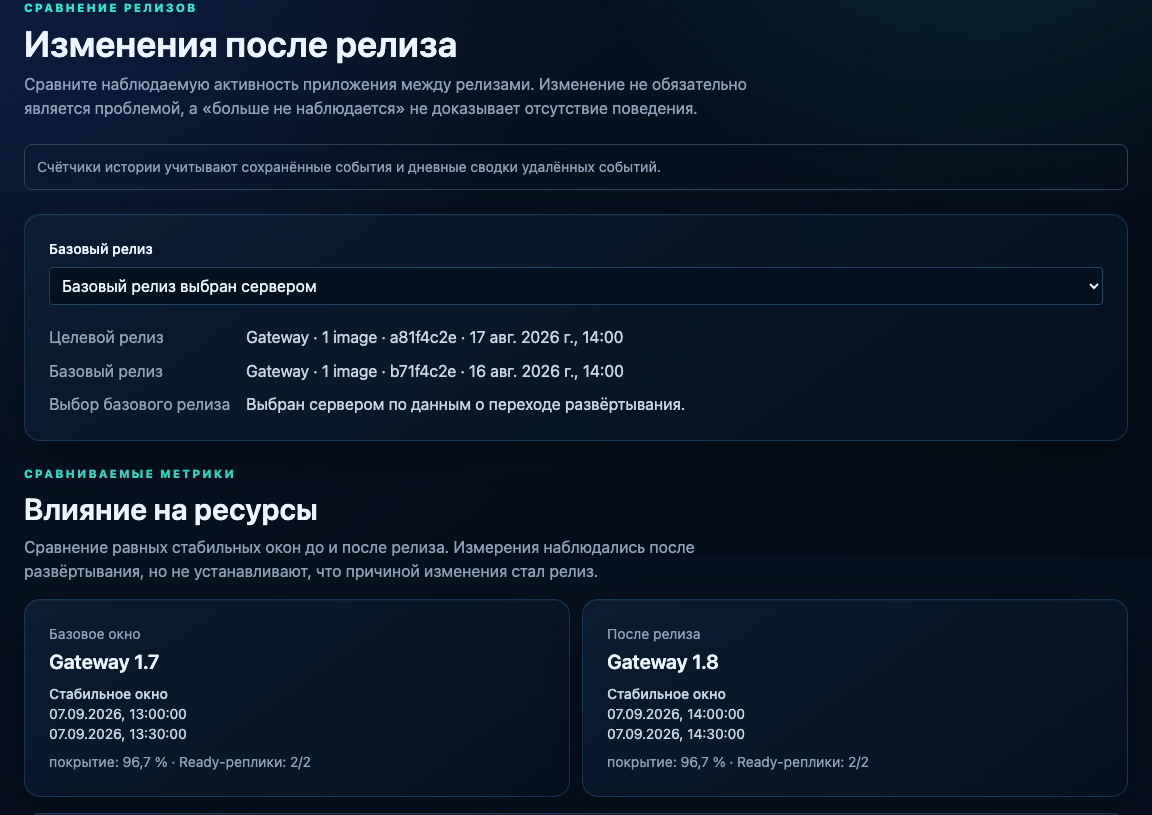Click coverage text in the Gateway 1.7 card
This screenshot has height=815, width=1152.
(180, 762)
